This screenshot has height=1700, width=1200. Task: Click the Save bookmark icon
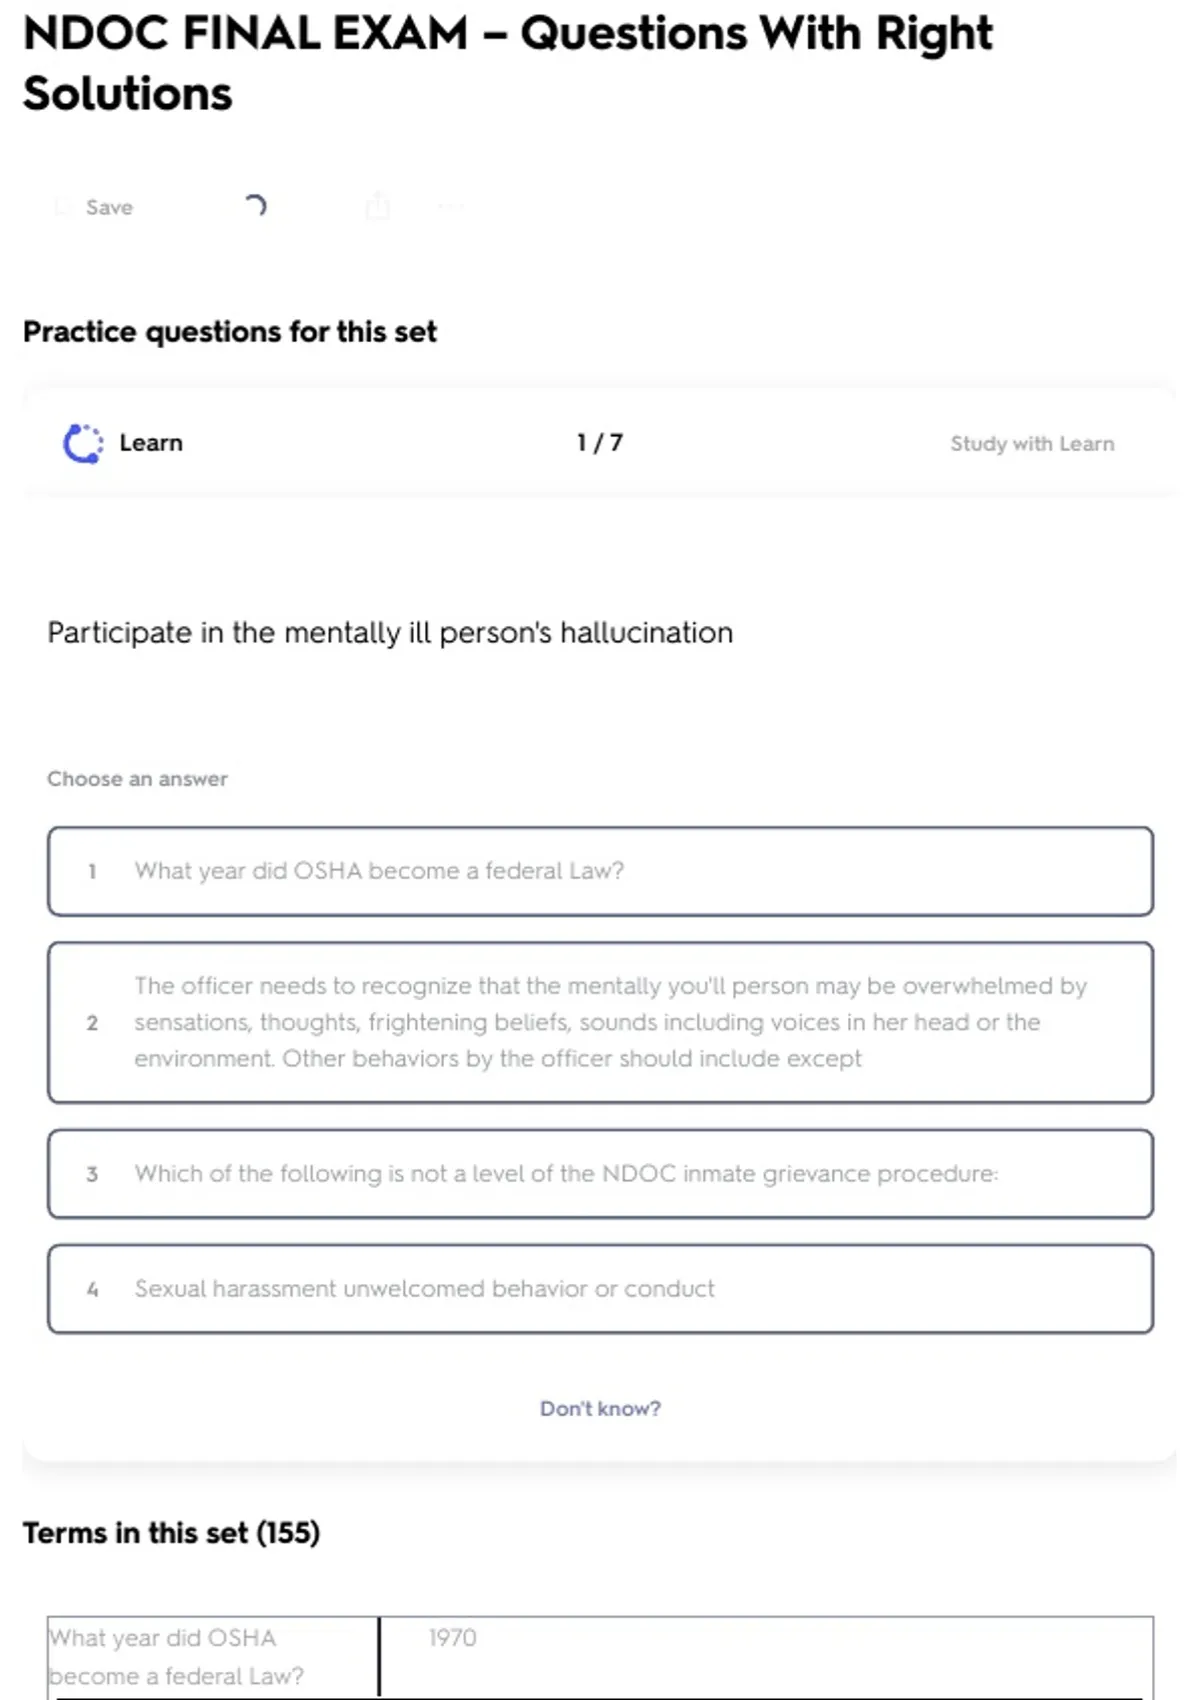pyautogui.click(x=64, y=207)
